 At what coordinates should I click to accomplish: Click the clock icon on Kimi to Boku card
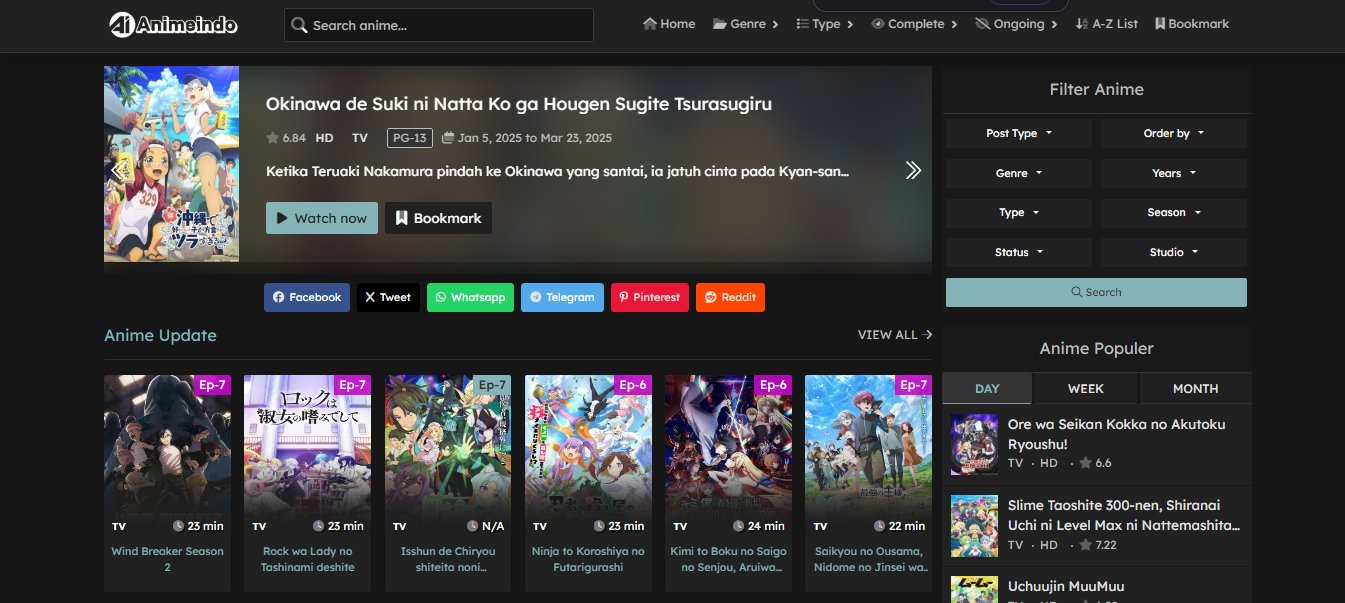tap(739, 526)
